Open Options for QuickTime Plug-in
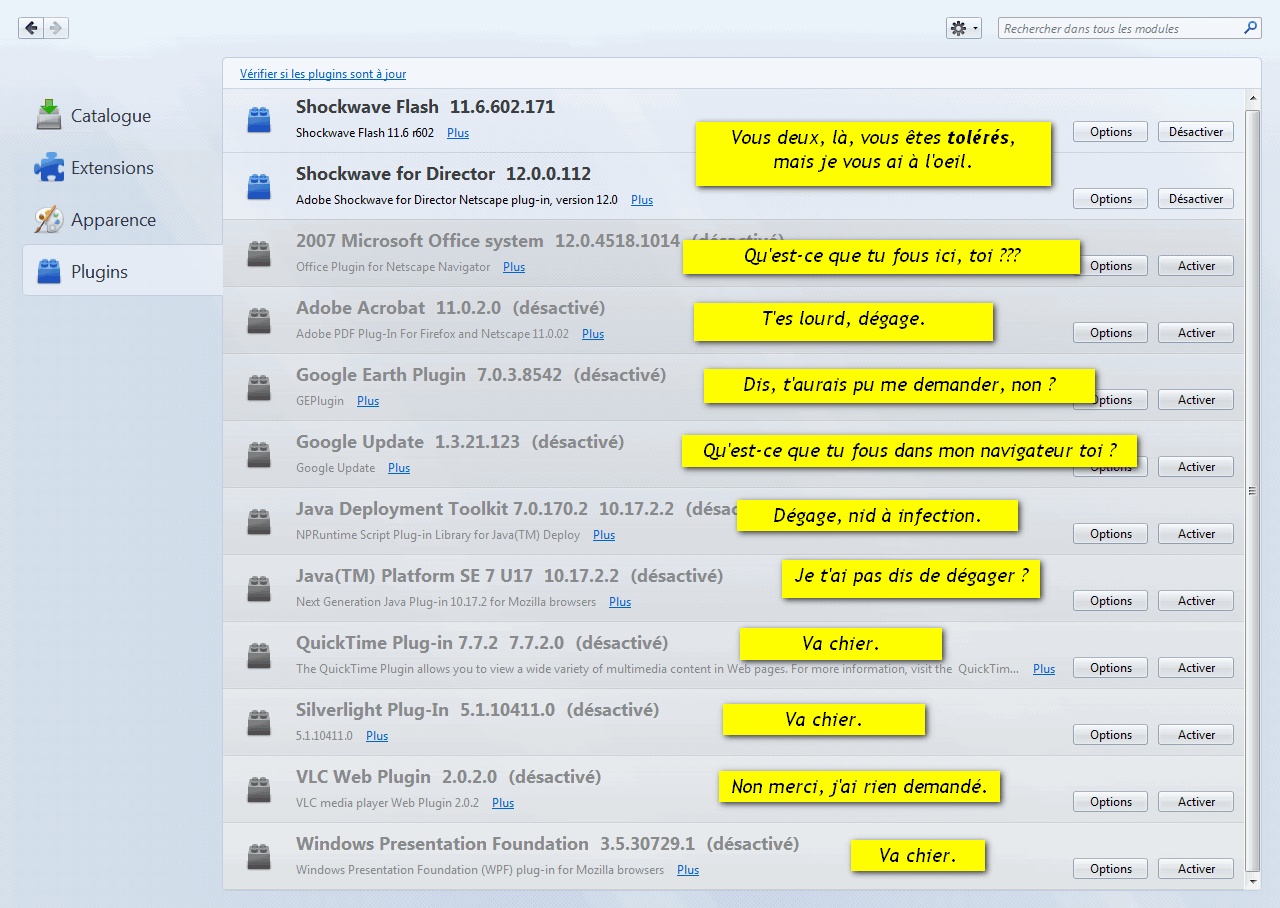 click(x=1111, y=668)
